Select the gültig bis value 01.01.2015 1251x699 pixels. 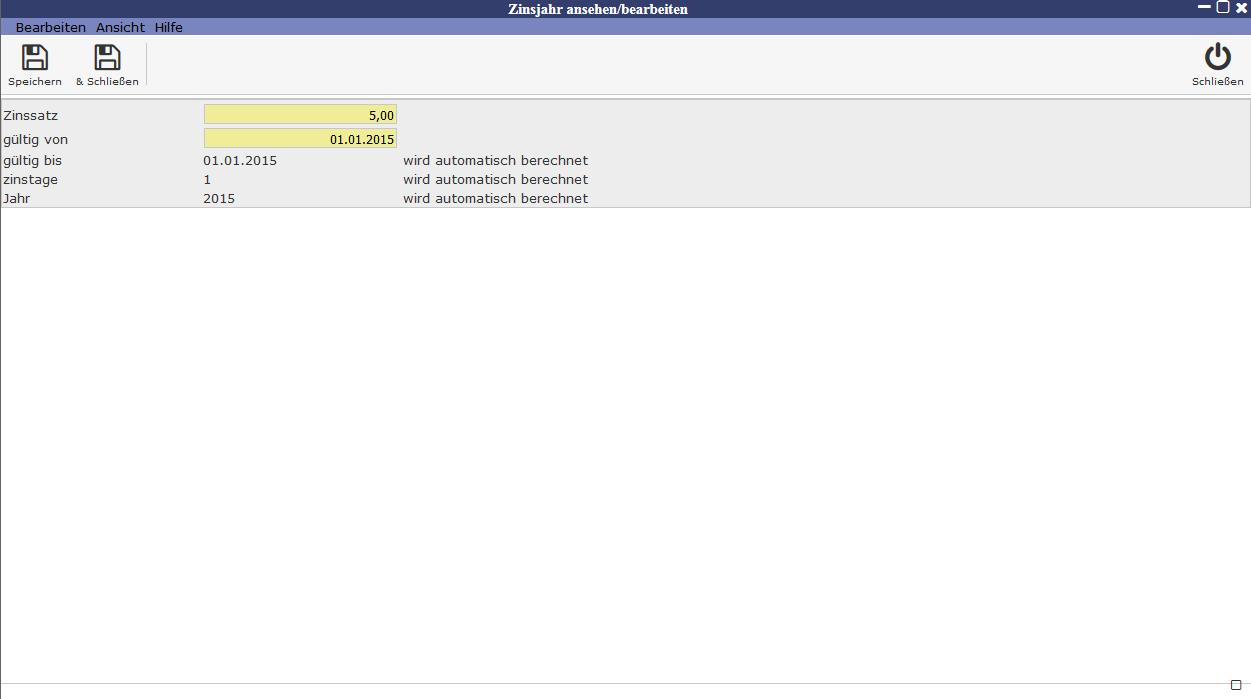pos(240,160)
